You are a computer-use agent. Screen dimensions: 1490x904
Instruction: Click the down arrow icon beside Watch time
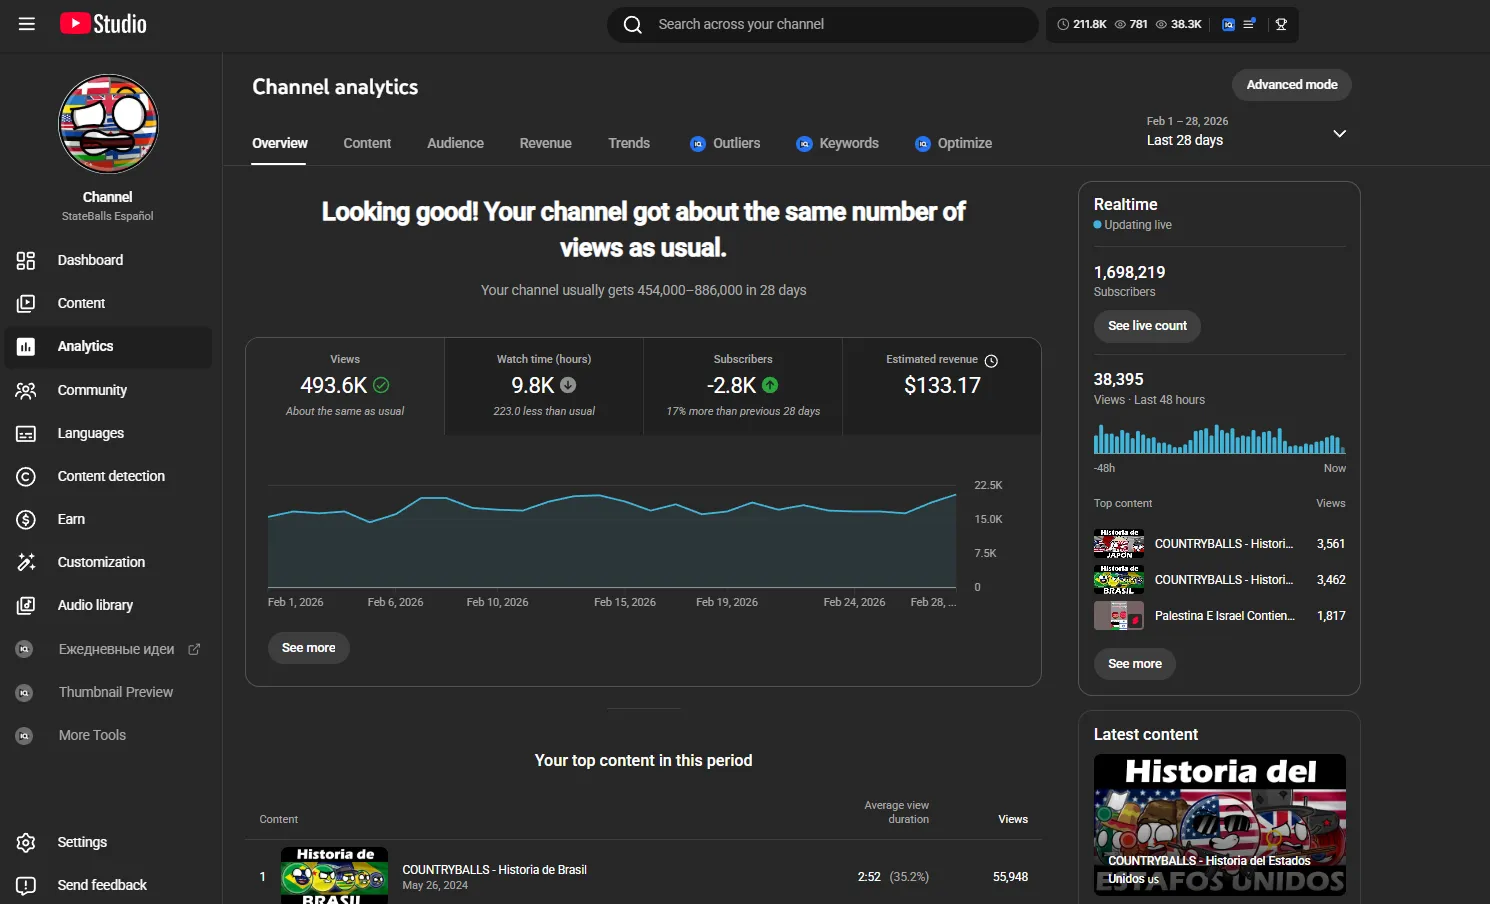point(568,385)
